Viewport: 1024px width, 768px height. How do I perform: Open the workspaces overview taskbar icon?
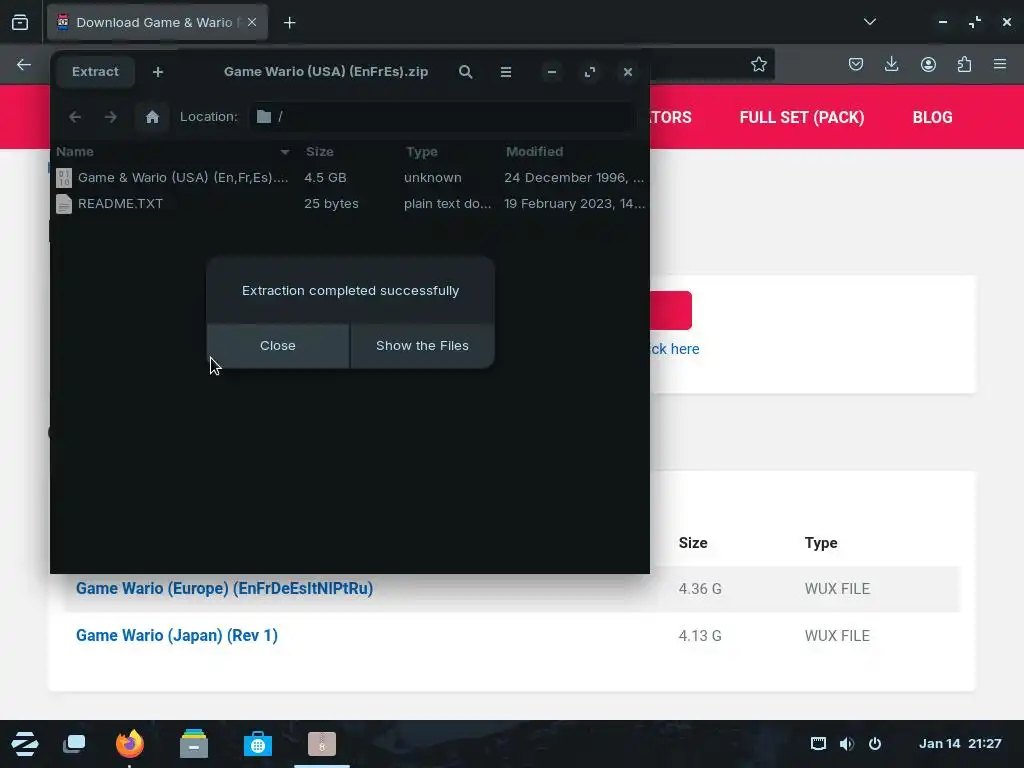(x=74, y=744)
